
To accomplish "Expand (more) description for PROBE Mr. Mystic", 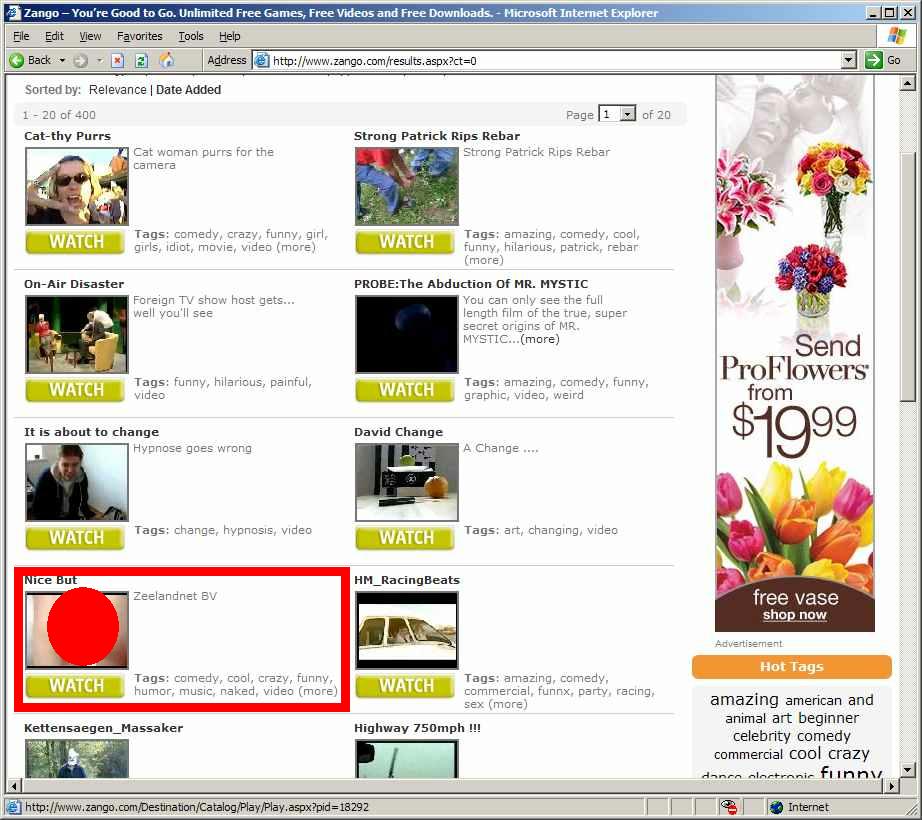I will (540, 339).
